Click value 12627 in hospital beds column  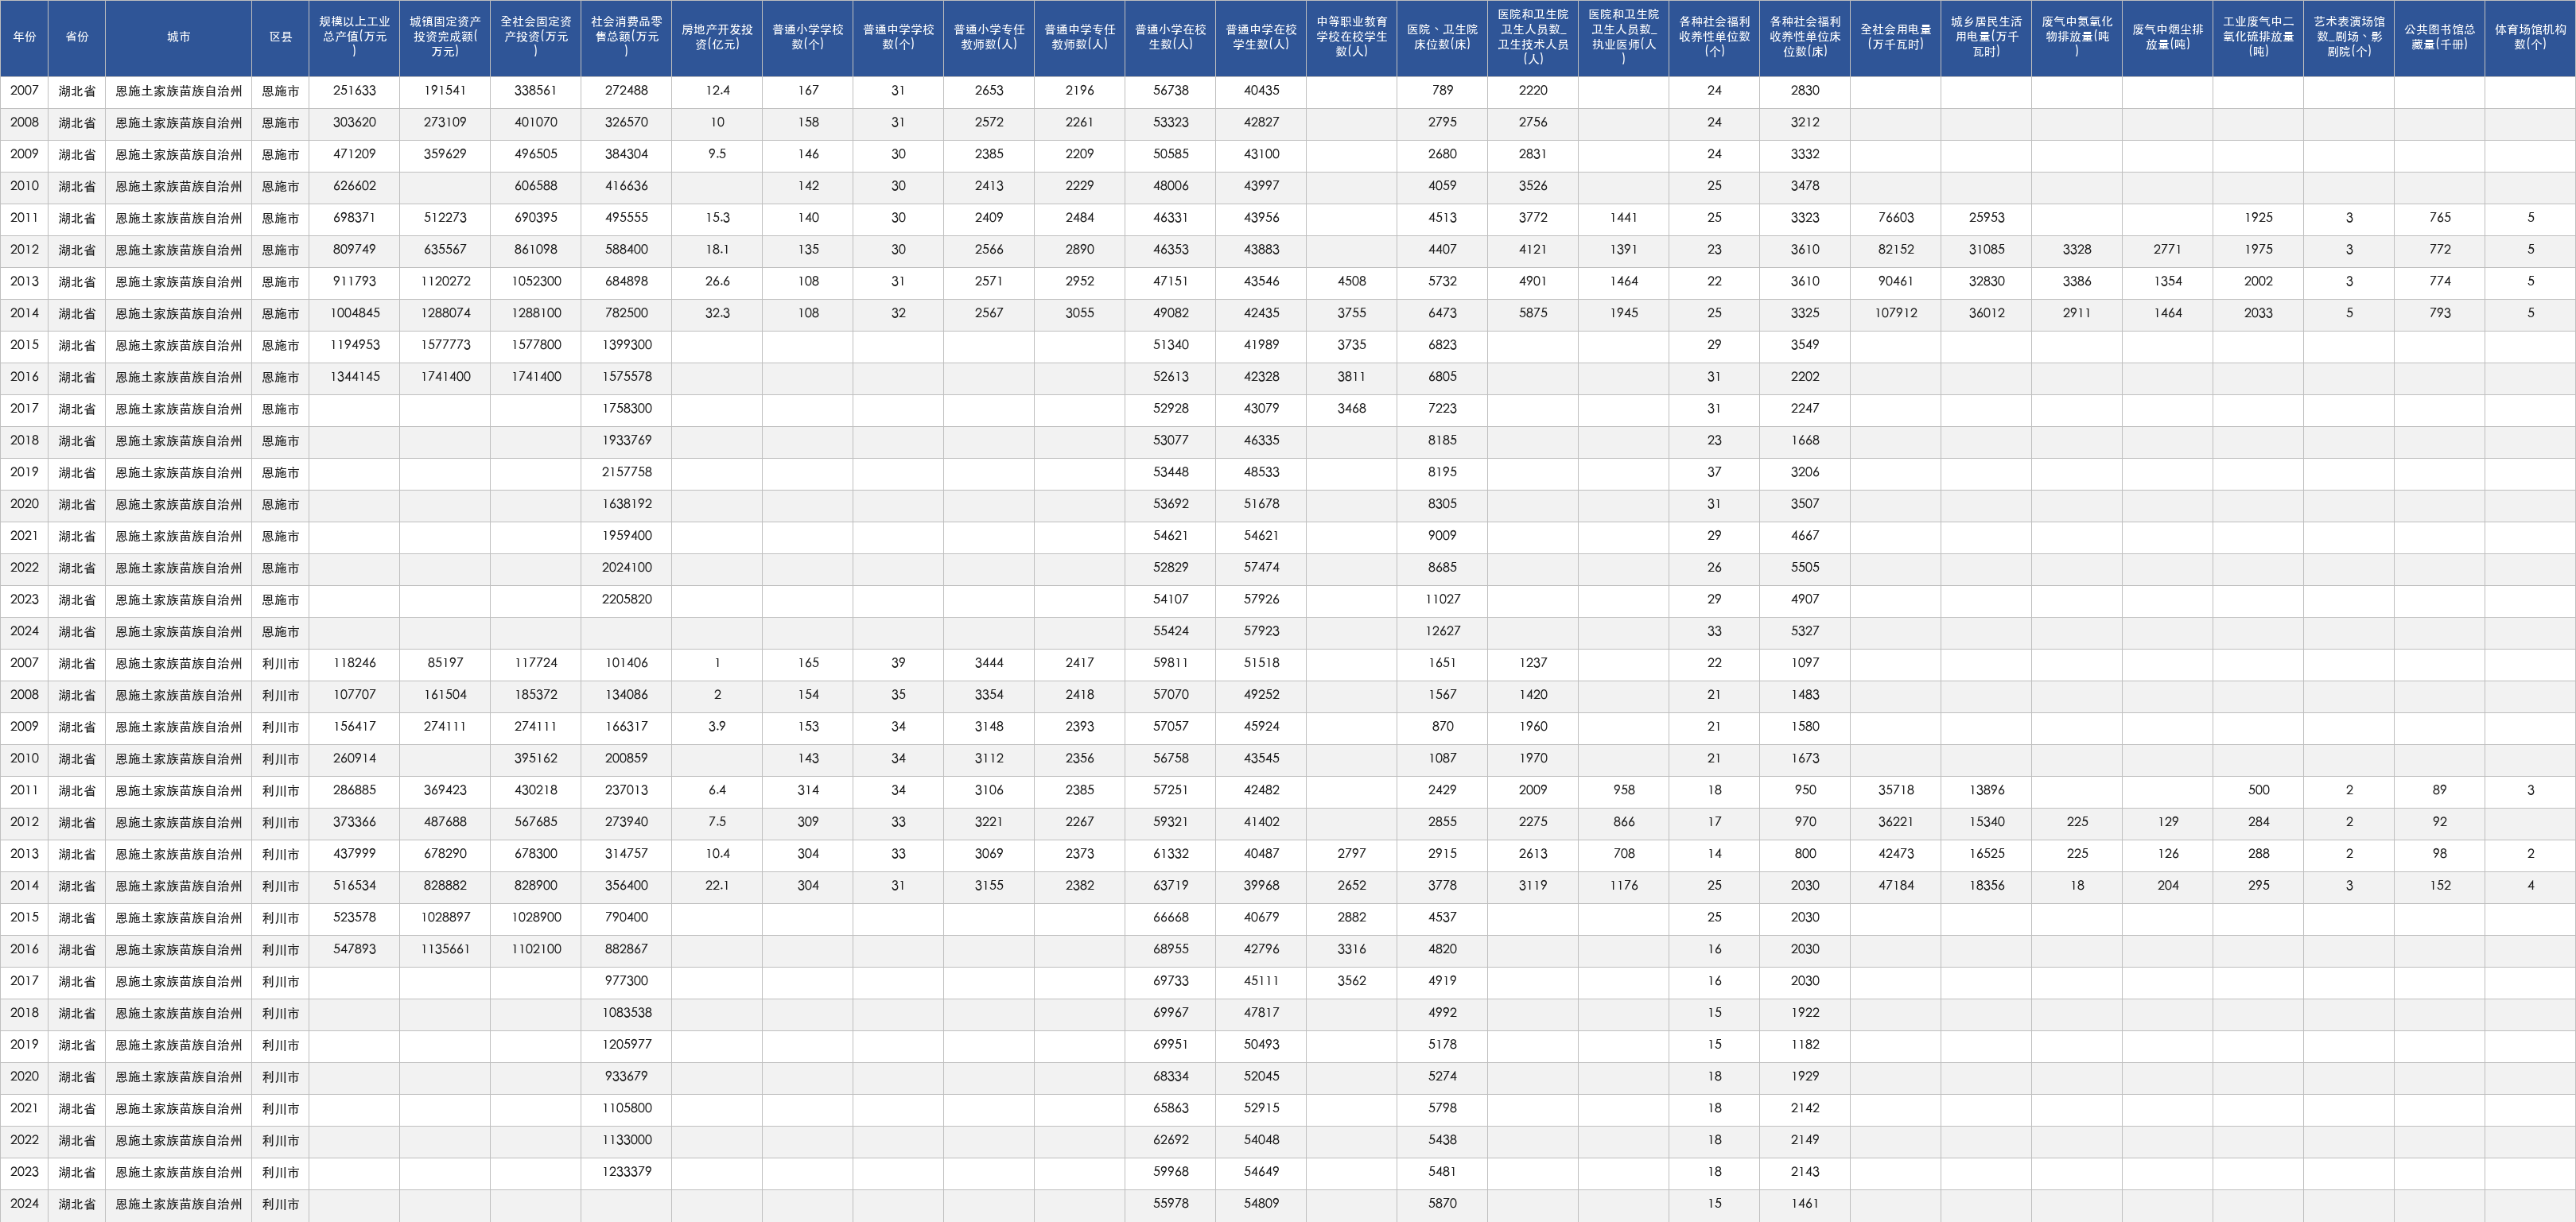pyautogui.click(x=1442, y=631)
